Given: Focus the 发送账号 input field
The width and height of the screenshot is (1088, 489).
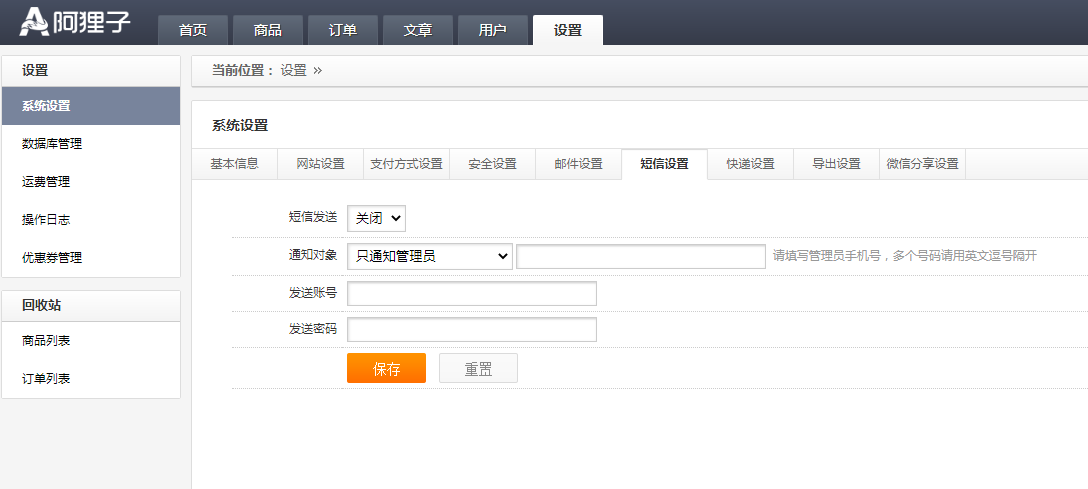Looking at the screenshot, I should tap(471, 293).
